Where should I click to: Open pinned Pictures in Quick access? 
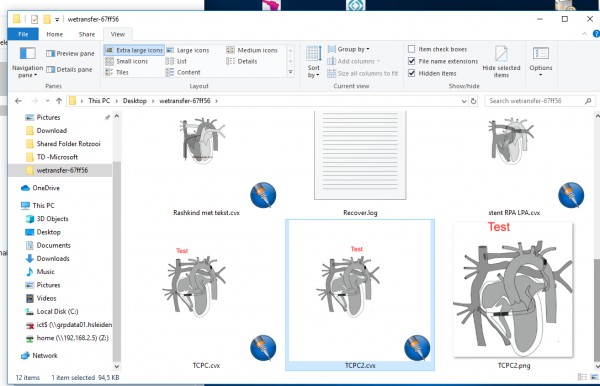48,117
